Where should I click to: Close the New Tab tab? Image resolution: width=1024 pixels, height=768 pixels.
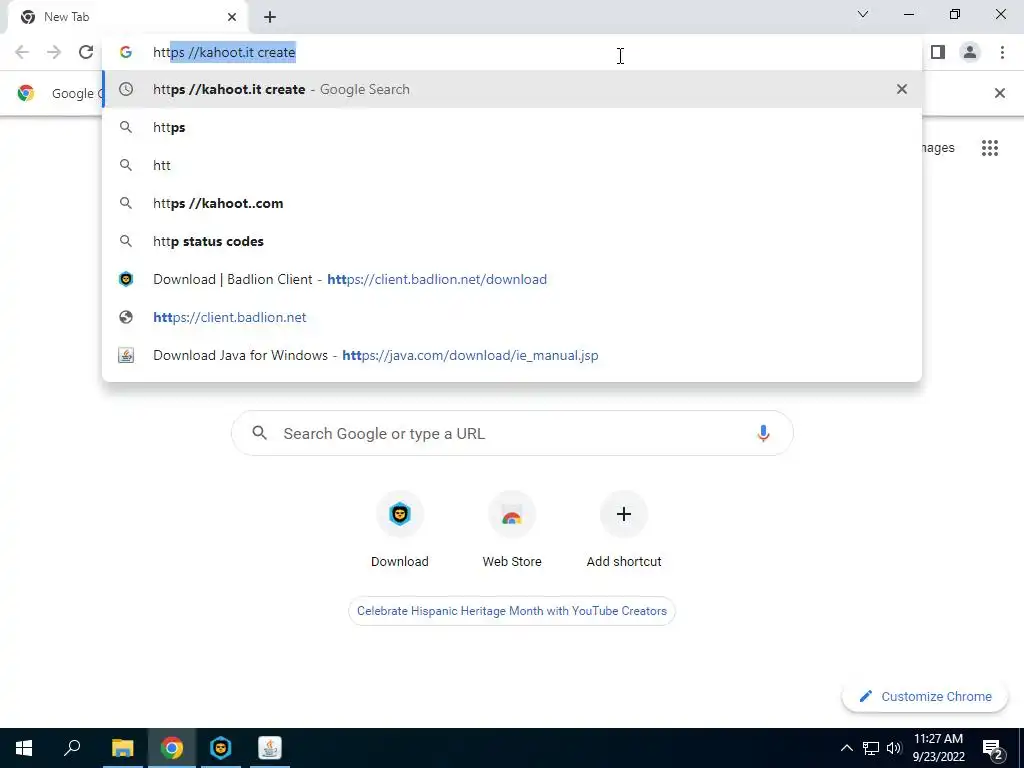pos(232,17)
